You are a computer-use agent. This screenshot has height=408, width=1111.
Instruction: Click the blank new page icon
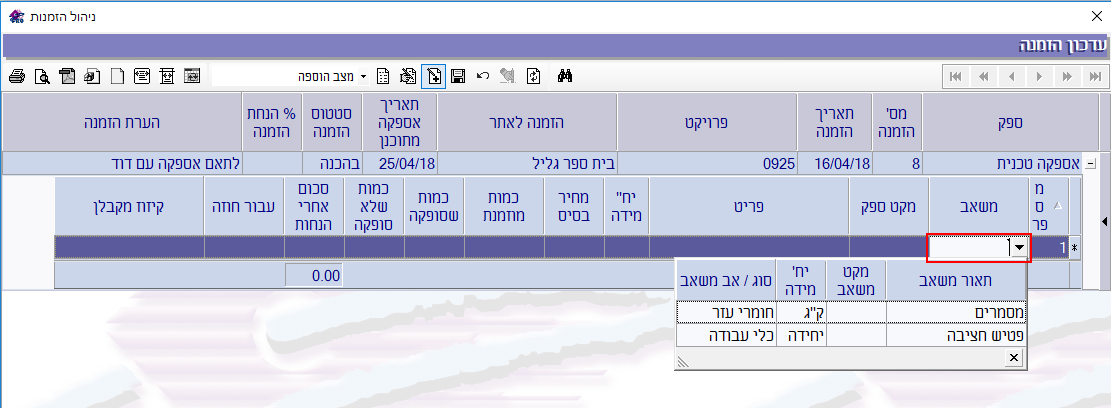116,76
